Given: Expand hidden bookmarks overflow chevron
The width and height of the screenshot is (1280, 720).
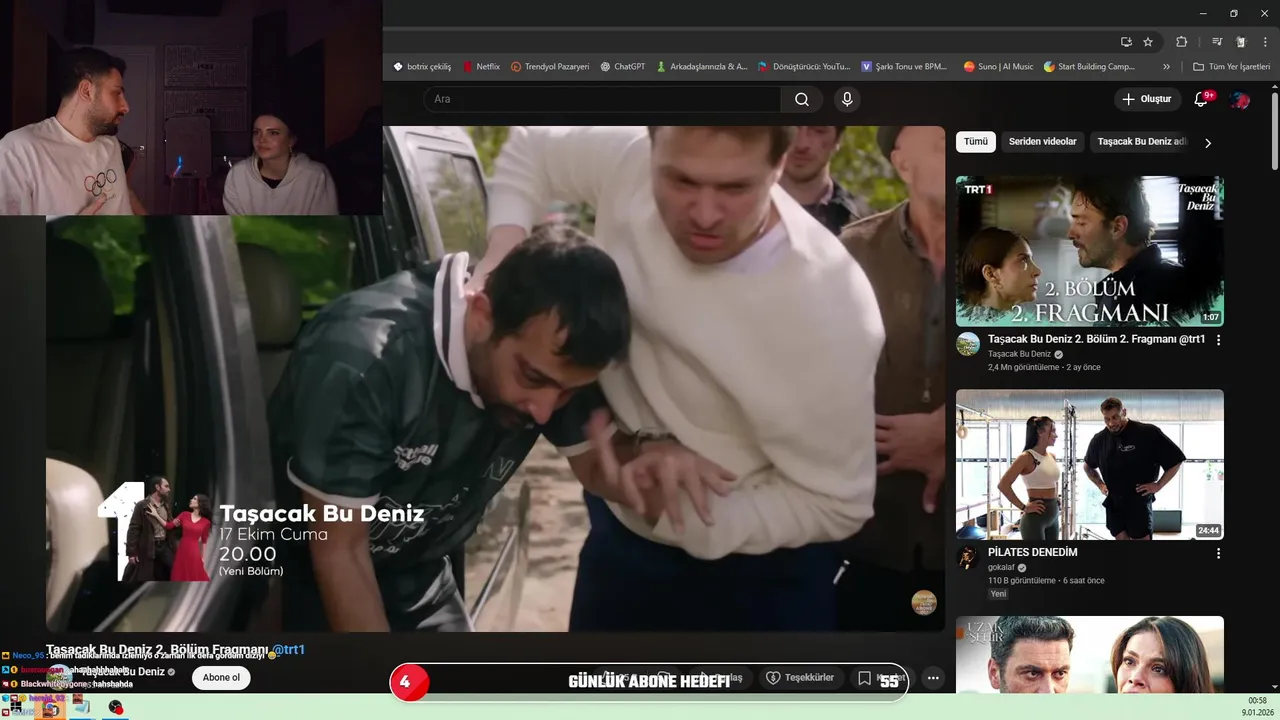Looking at the screenshot, I should (1166, 67).
